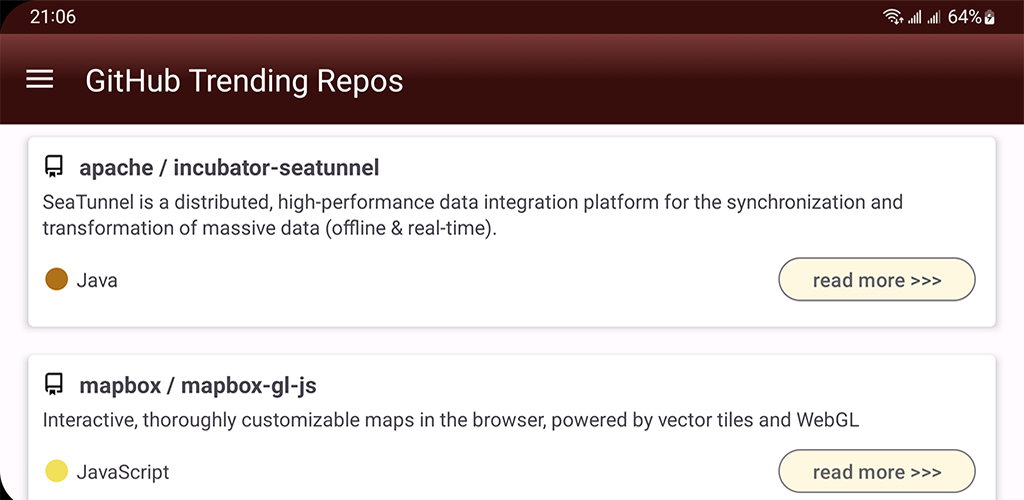Tap the first cellular signal bars icon
Viewport: 1024px width, 500px height.
point(914,18)
